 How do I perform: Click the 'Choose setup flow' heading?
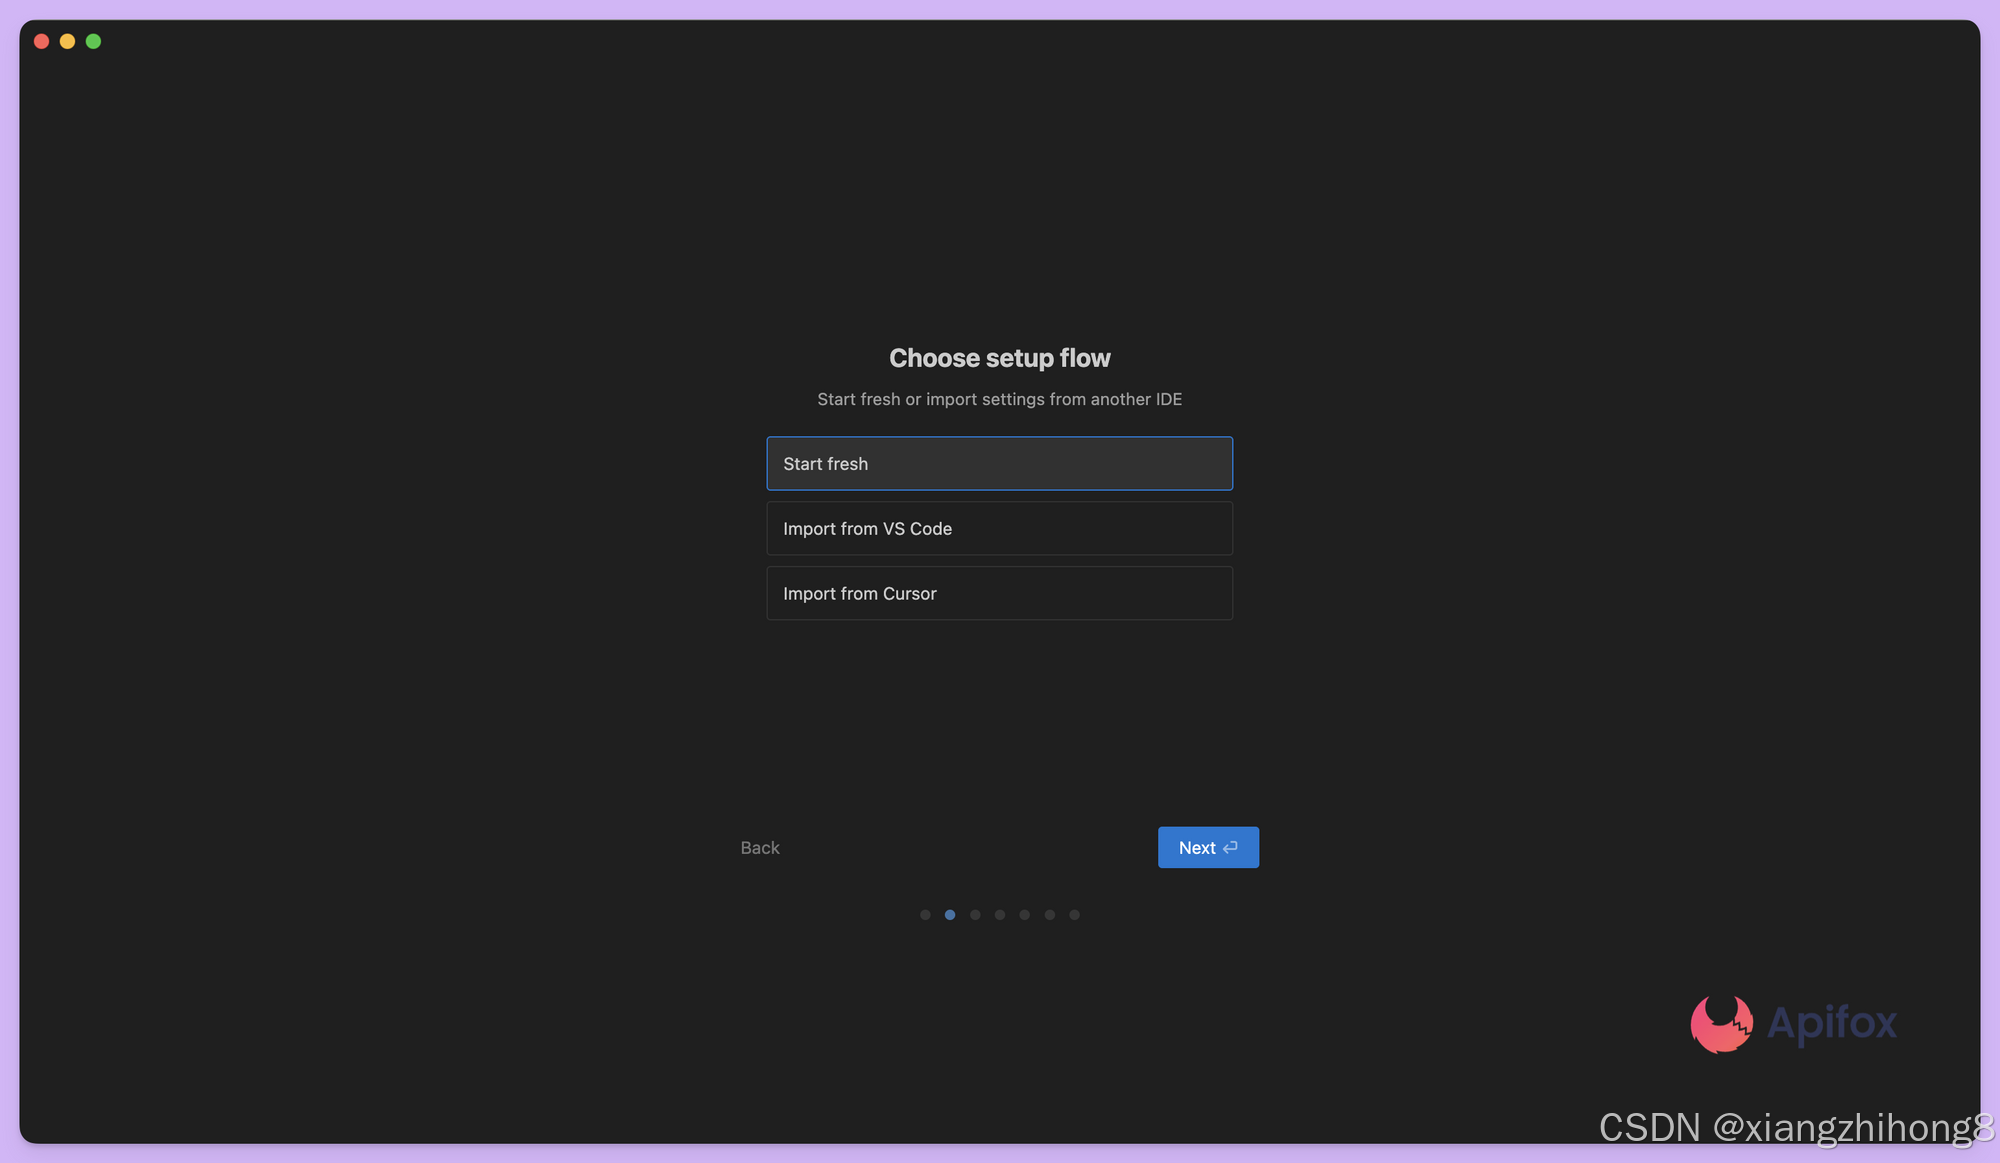pyautogui.click(x=999, y=358)
